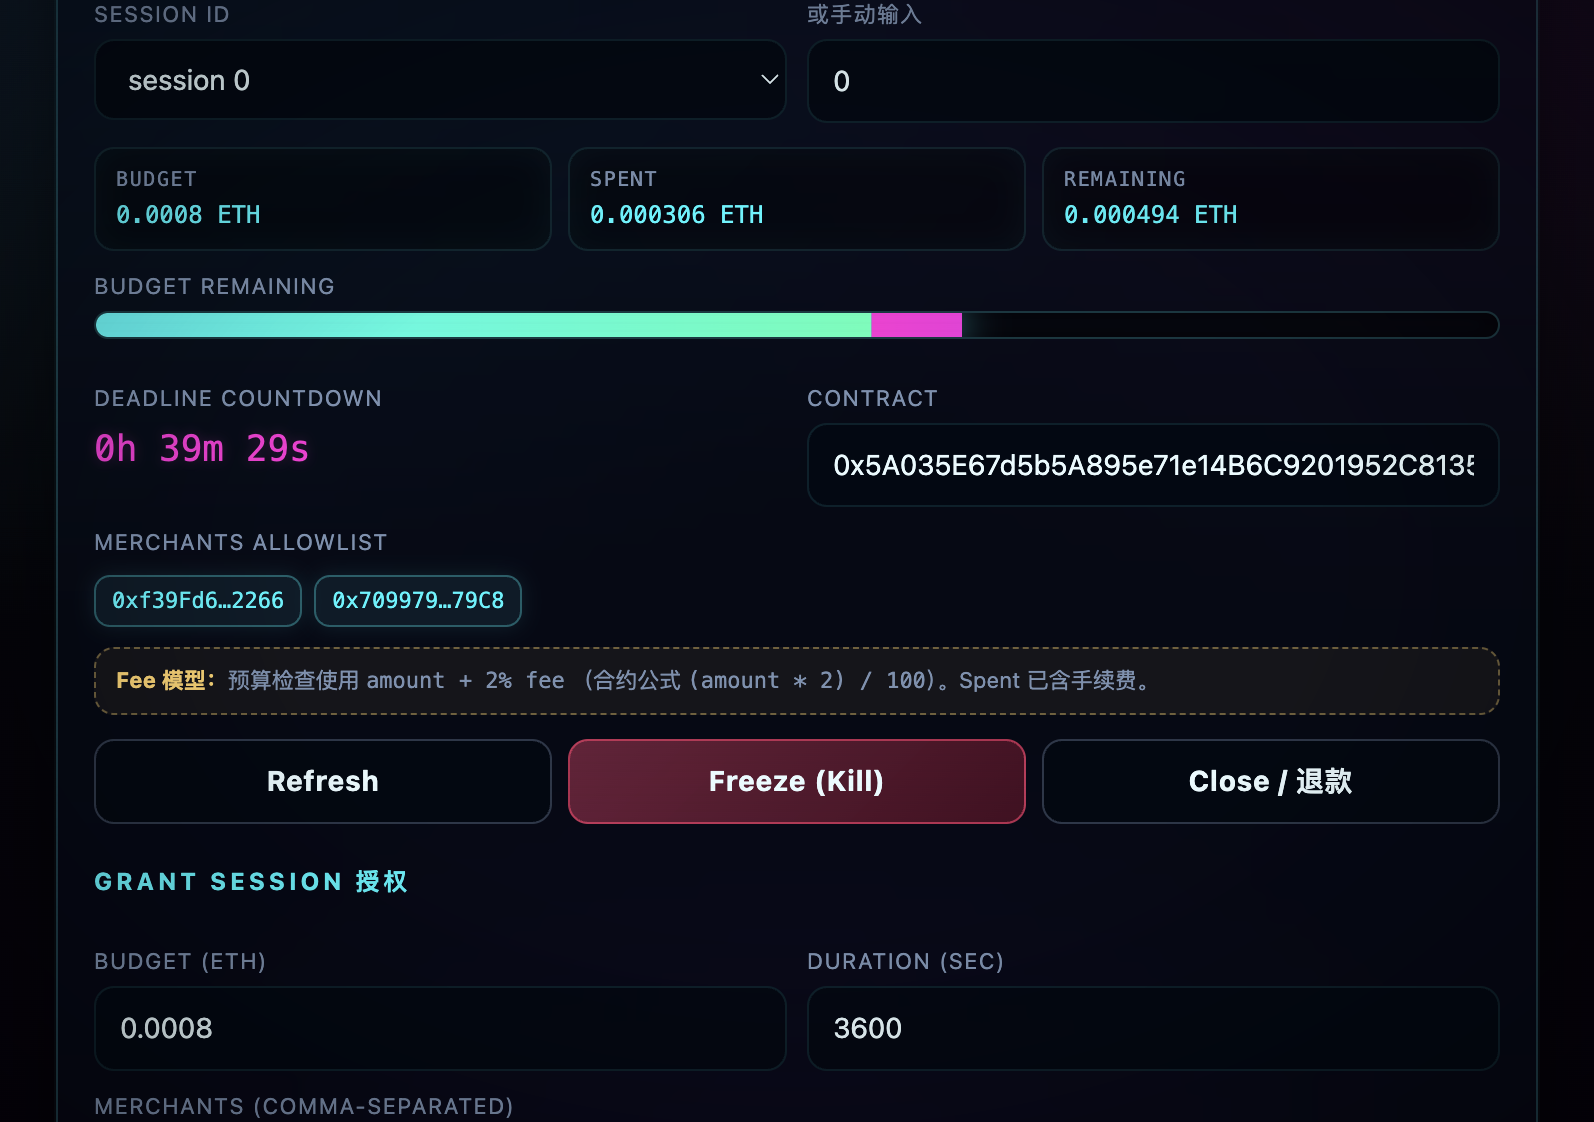Image resolution: width=1594 pixels, height=1122 pixels.
Task: Click the DEADLINE COUNTDOWN label
Action: (x=238, y=398)
